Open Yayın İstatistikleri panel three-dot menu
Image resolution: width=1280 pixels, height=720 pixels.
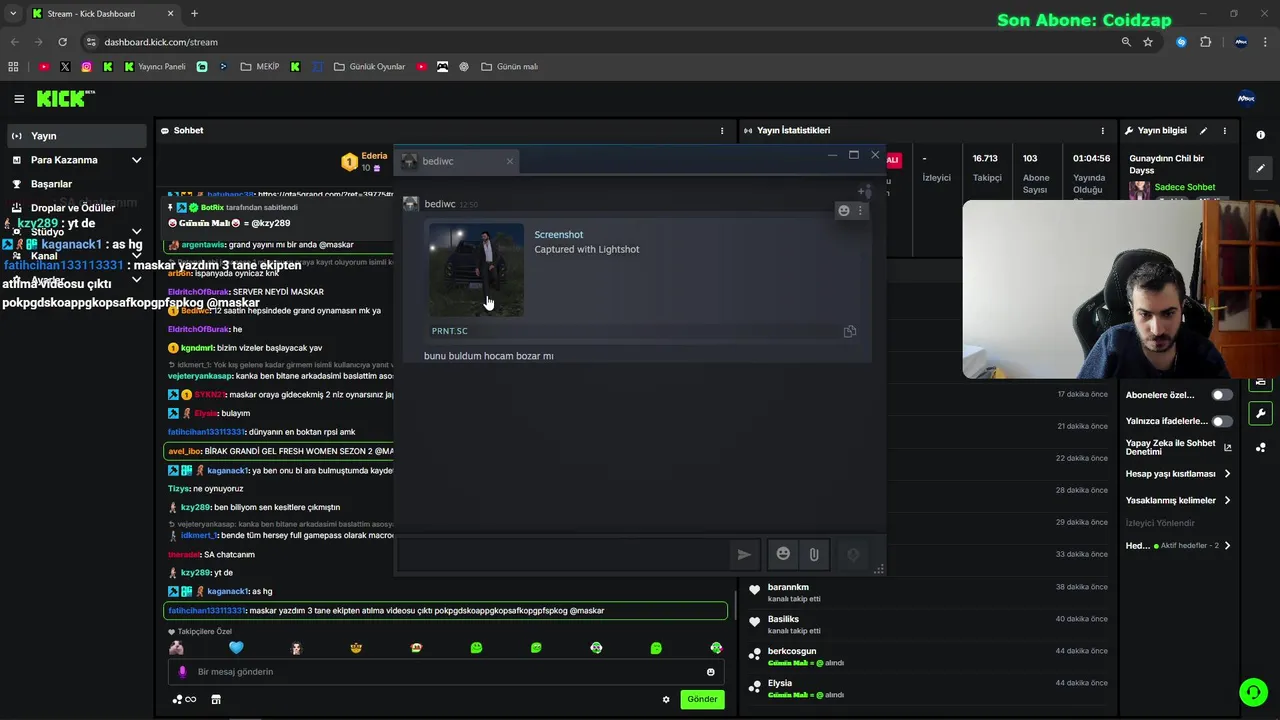1103,131
